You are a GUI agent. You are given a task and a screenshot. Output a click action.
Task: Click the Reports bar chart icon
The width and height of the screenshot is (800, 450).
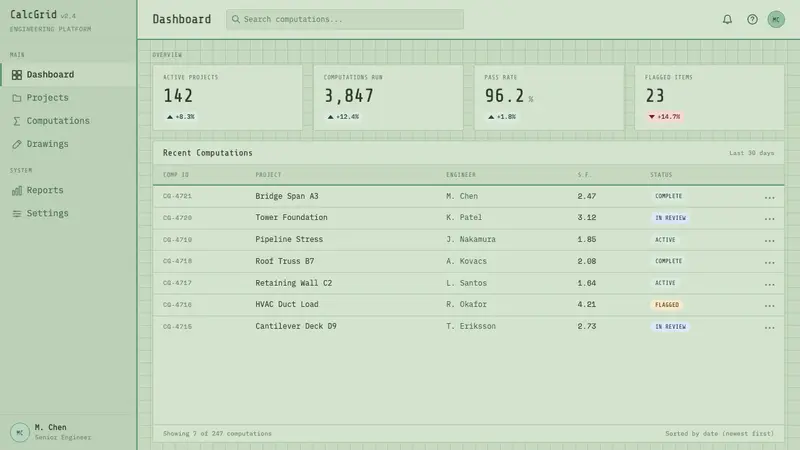[x=17, y=190]
